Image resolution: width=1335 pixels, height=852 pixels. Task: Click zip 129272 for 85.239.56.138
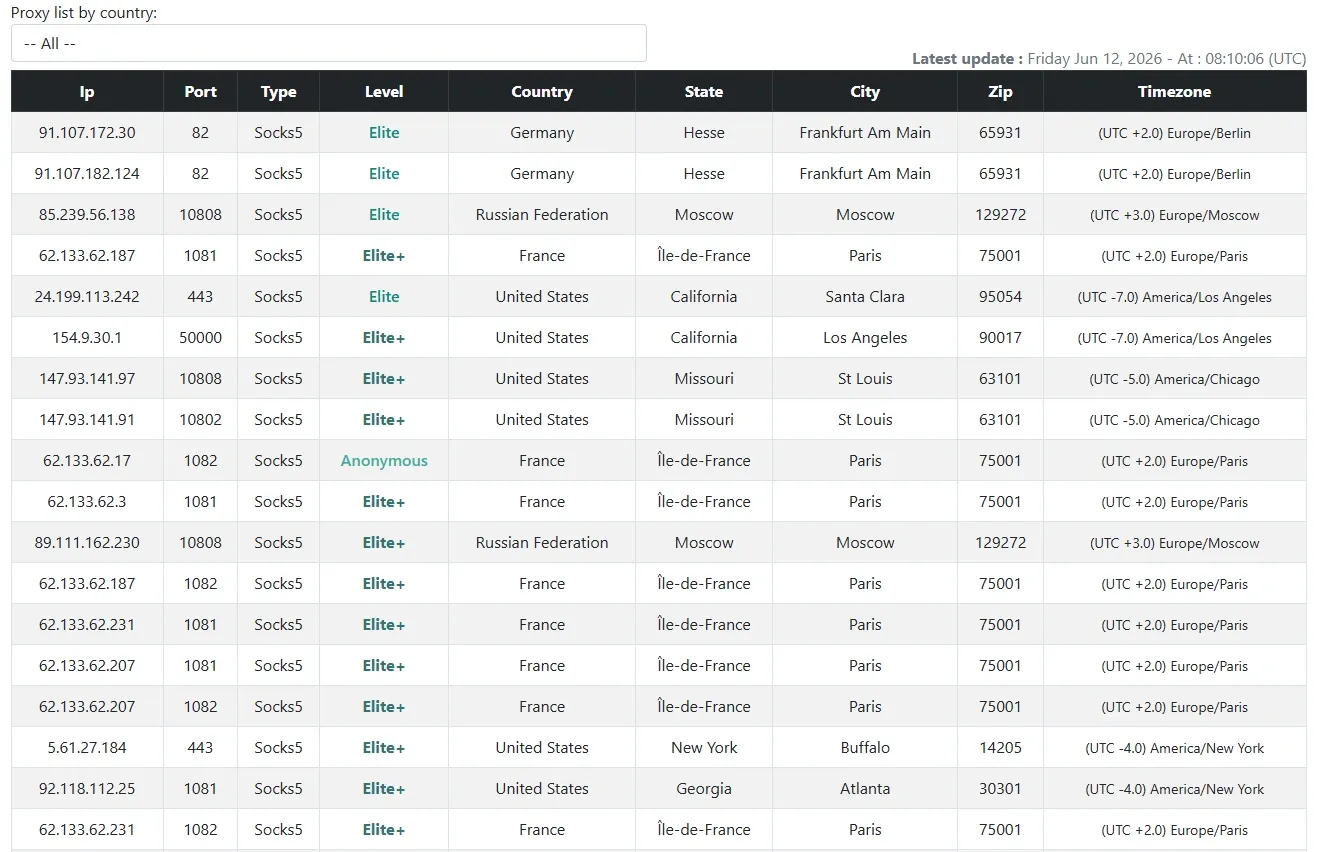pos(1000,215)
